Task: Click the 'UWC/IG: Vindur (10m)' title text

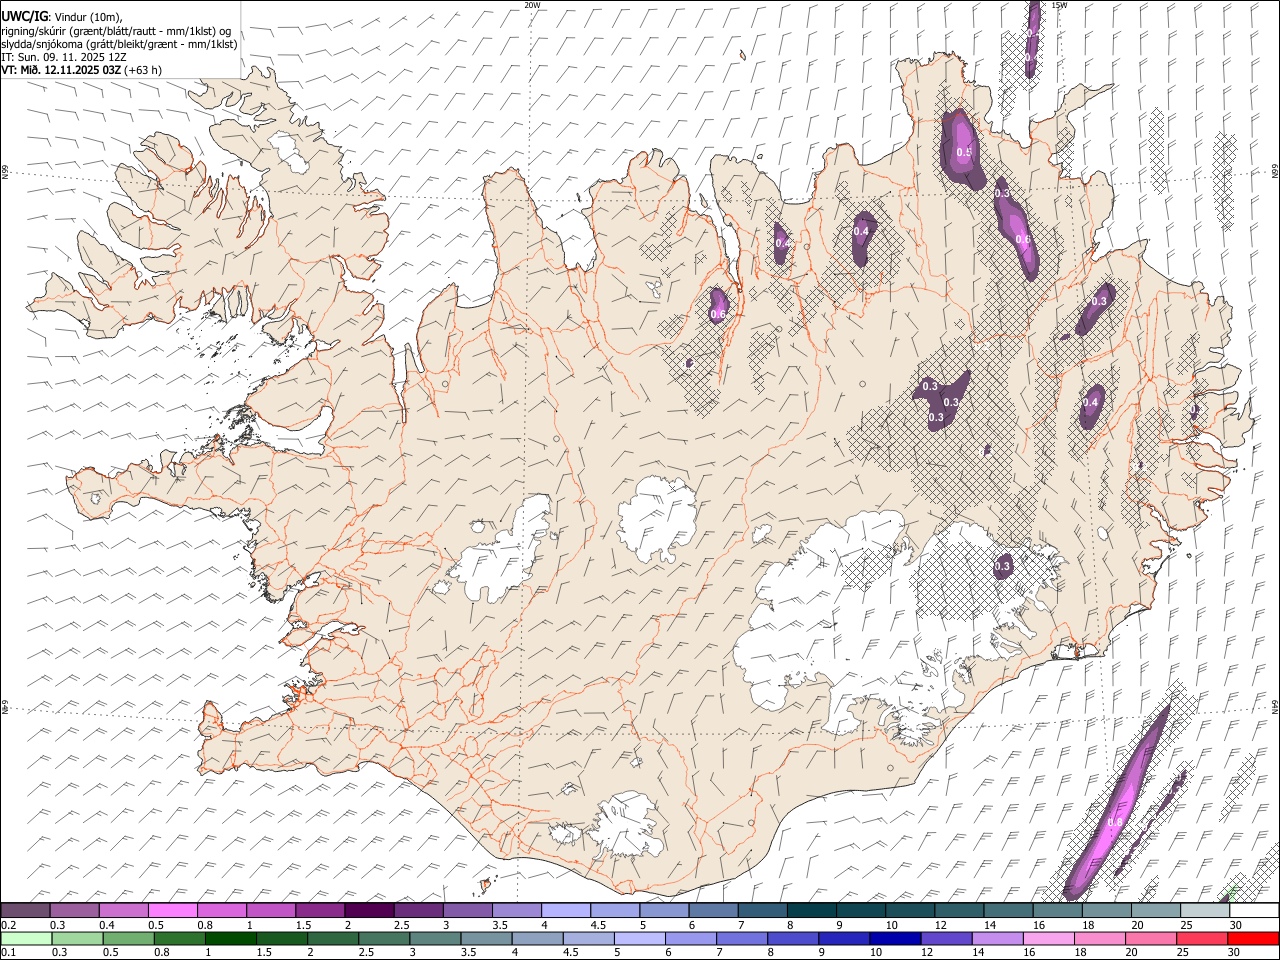Action: (62, 17)
